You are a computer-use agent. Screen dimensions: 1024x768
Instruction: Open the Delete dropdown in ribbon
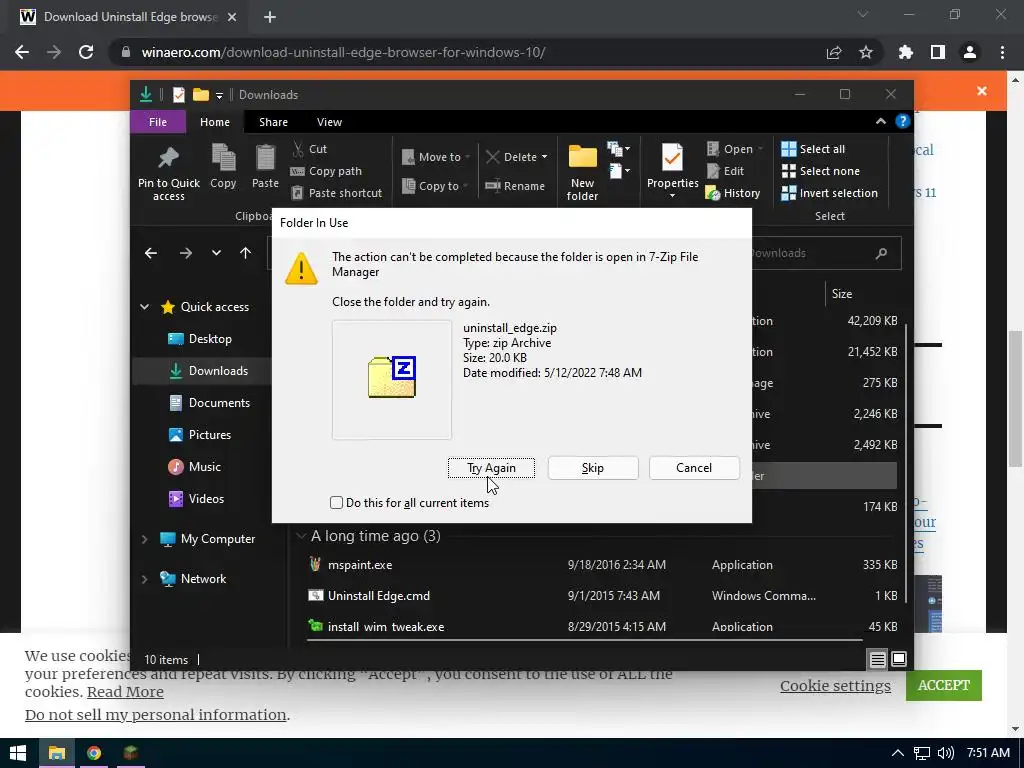(517, 157)
